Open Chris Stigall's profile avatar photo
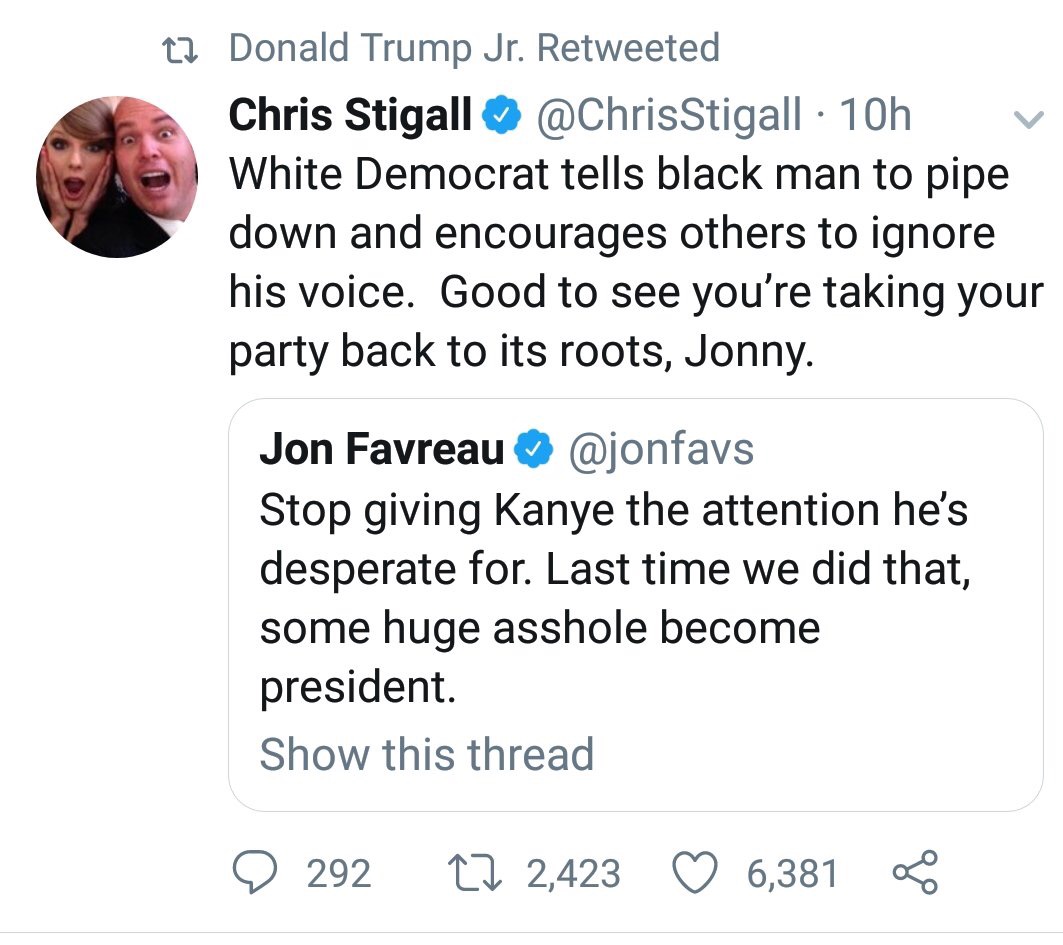 (117, 177)
